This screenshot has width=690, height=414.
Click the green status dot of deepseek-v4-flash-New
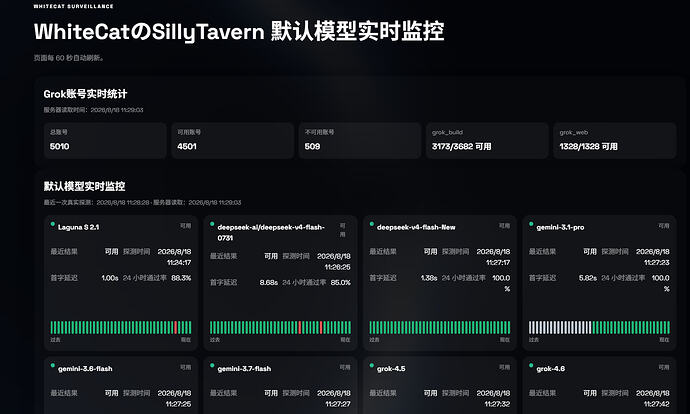pos(372,224)
